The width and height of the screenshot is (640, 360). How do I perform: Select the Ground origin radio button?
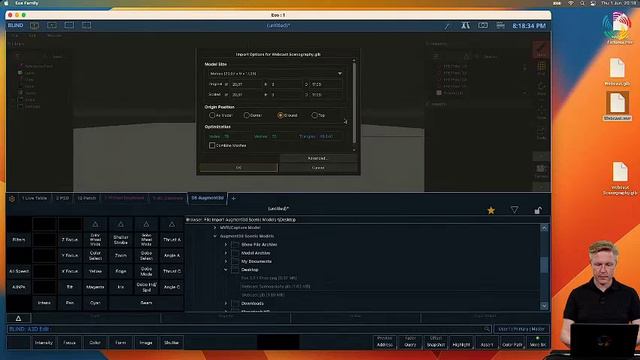[280, 116]
